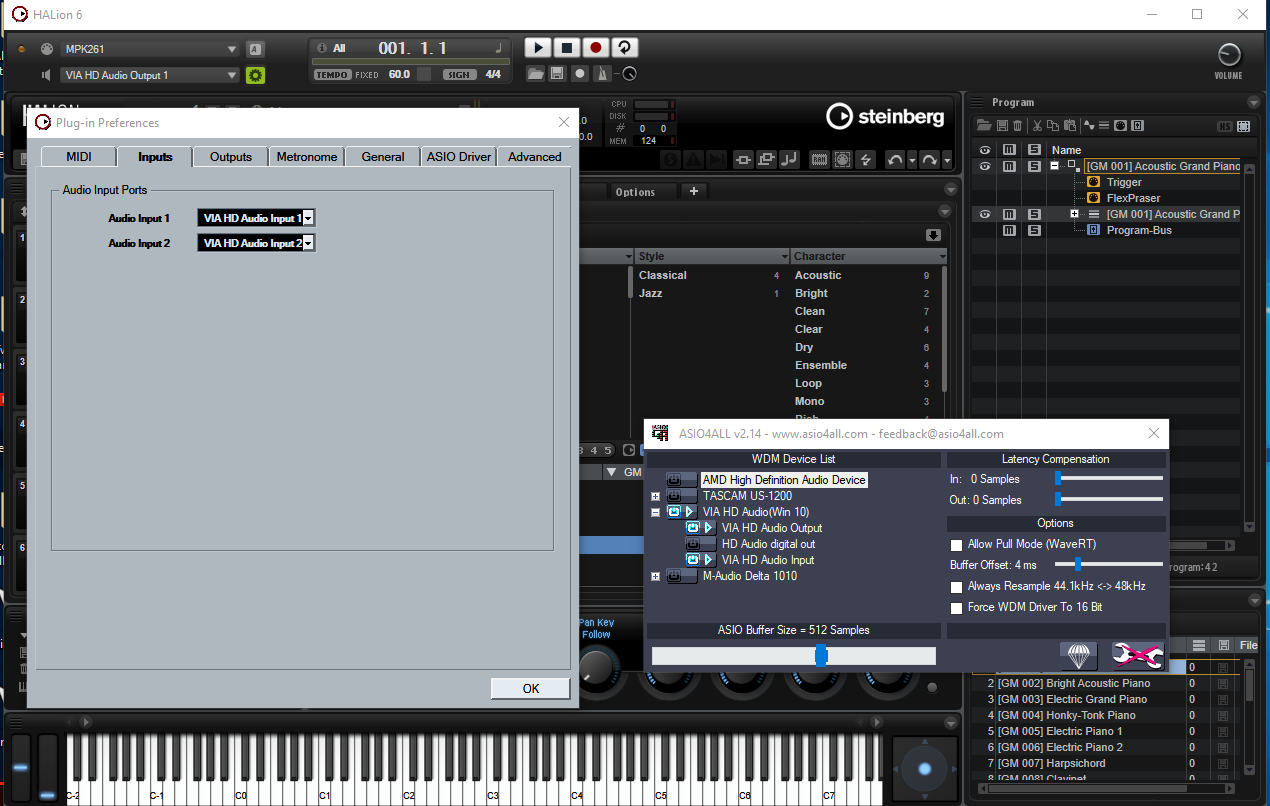
Task: Click the Program-Bus icon in tree
Action: [1093, 230]
